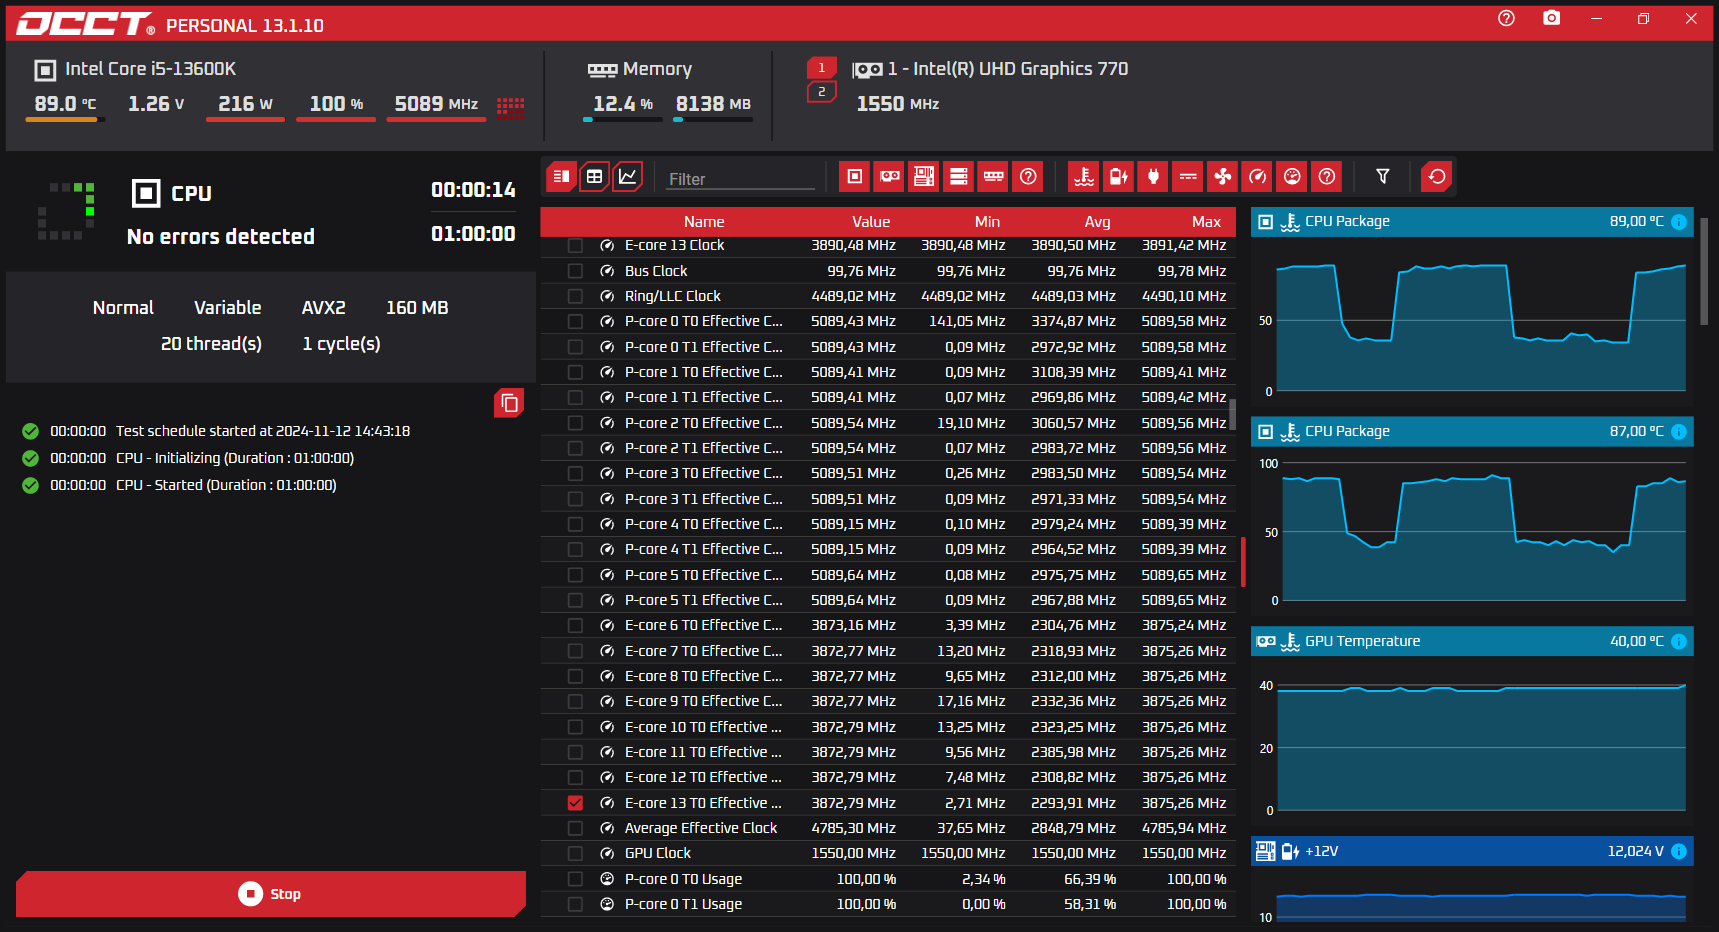The height and width of the screenshot is (932, 1719).
Task: Uncheck the E-core 13 T0 Effective checkbox
Action: (575, 803)
